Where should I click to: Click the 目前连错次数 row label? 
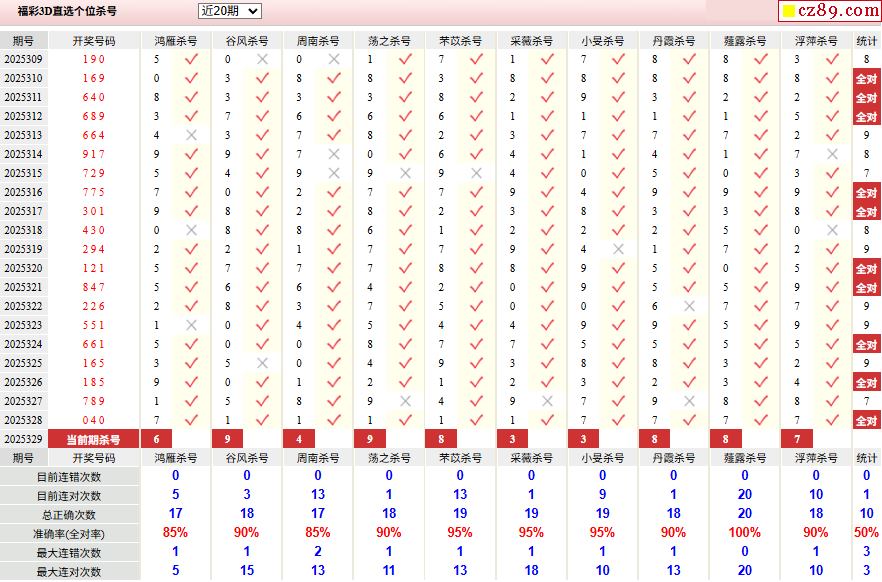[x=69, y=477]
